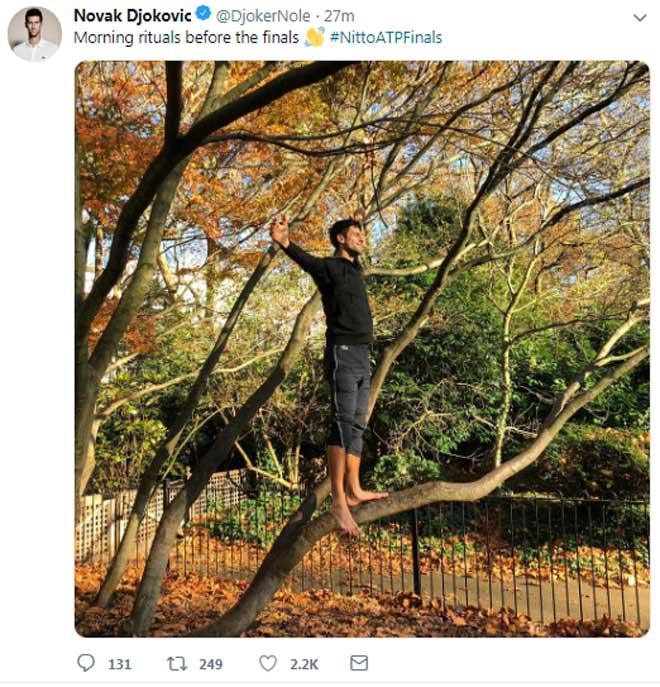The image size is (660, 687).
Task: Click the 249 retweets count
Action: tap(211, 665)
